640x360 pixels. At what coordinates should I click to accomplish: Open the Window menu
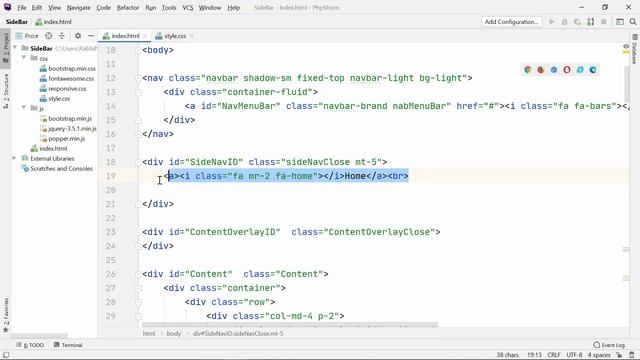(x=210, y=7)
